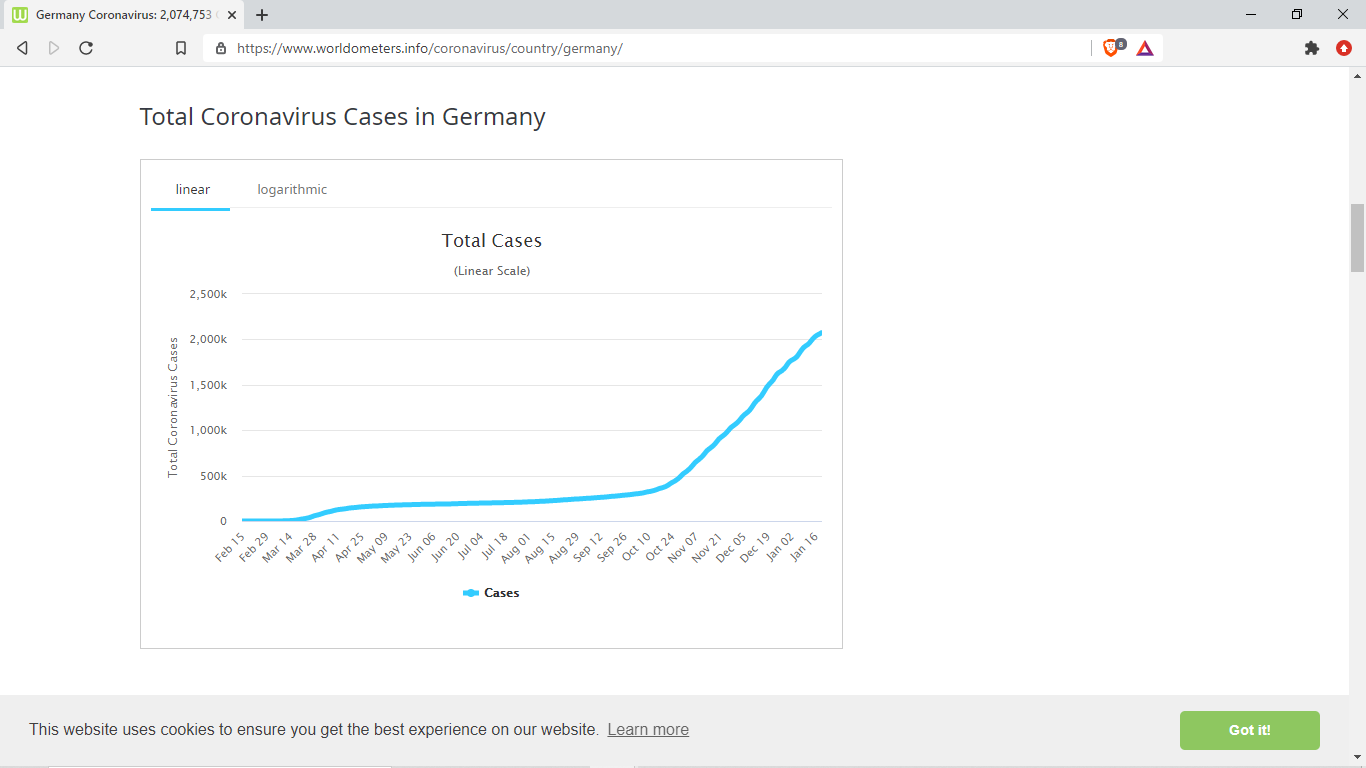Screen dimensions: 1366x768
Task: Toggle the Cases series in chart legend
Action: tap(491, 593)
